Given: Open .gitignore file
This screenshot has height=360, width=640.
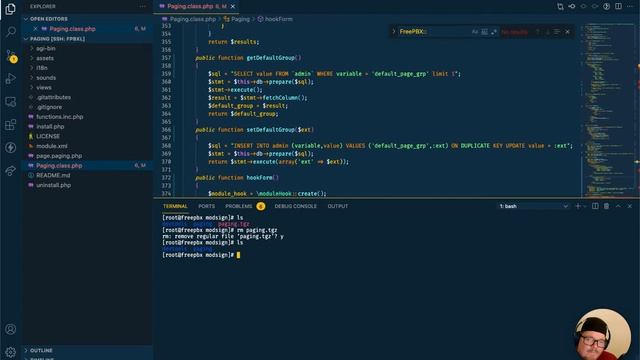Looking at the screenshot, I should coord(49,107).
